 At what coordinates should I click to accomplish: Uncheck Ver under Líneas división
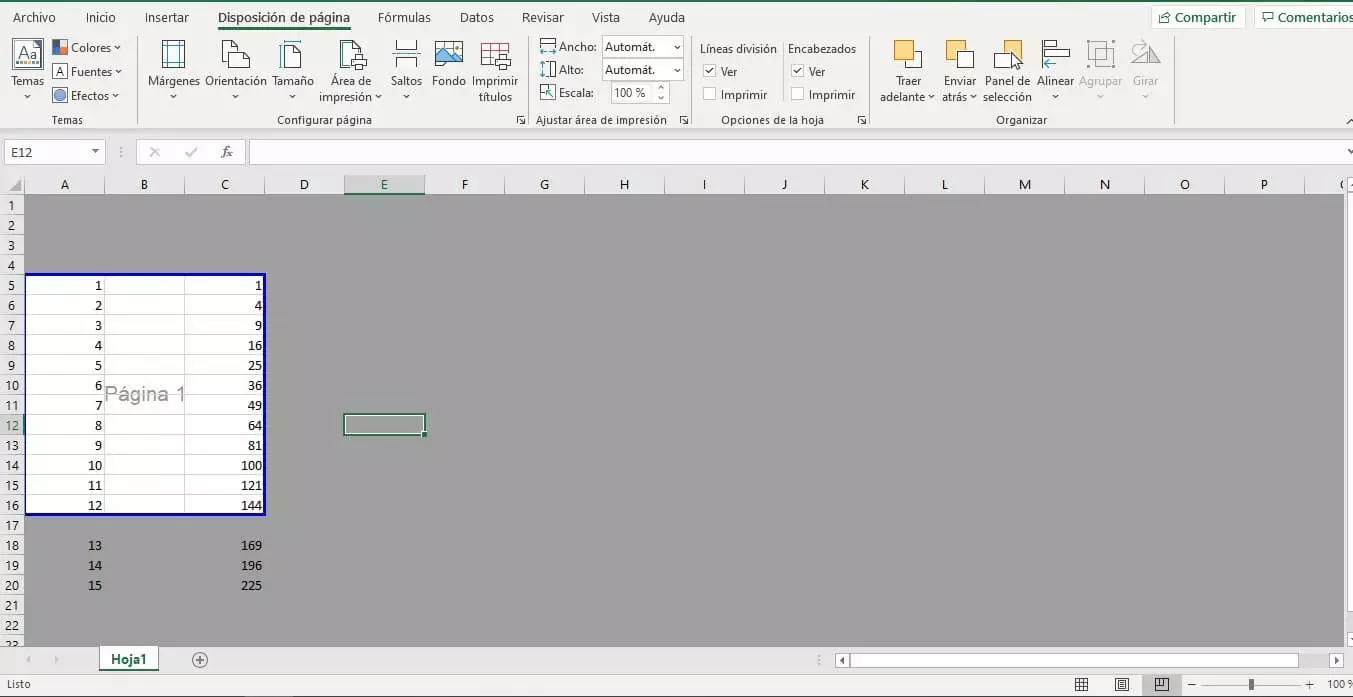pyautogui.click(x=710, y=71)
